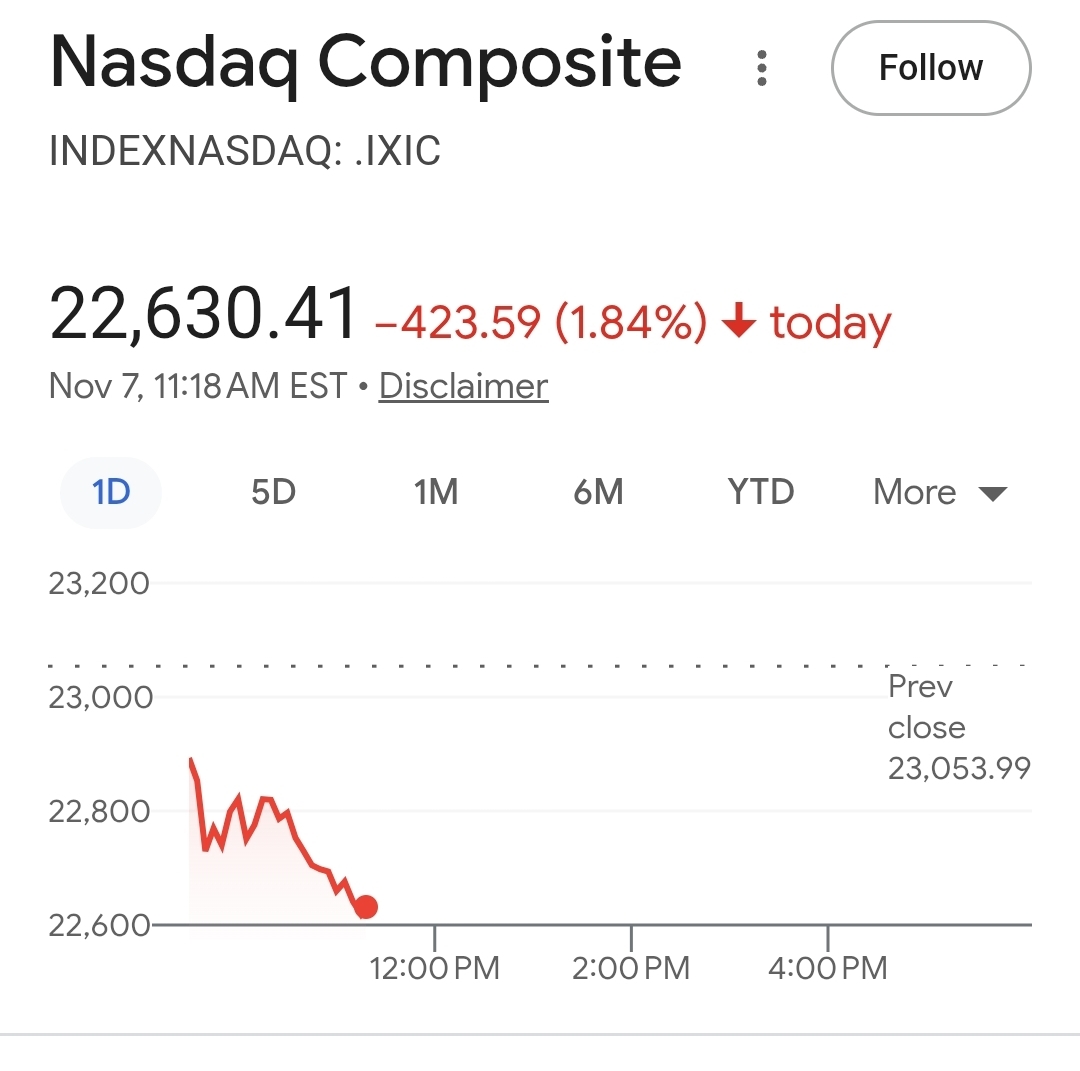Switch to the 6M chart view
Viewport: 1080px width, 1071px height.
click(x=598, y=492)
